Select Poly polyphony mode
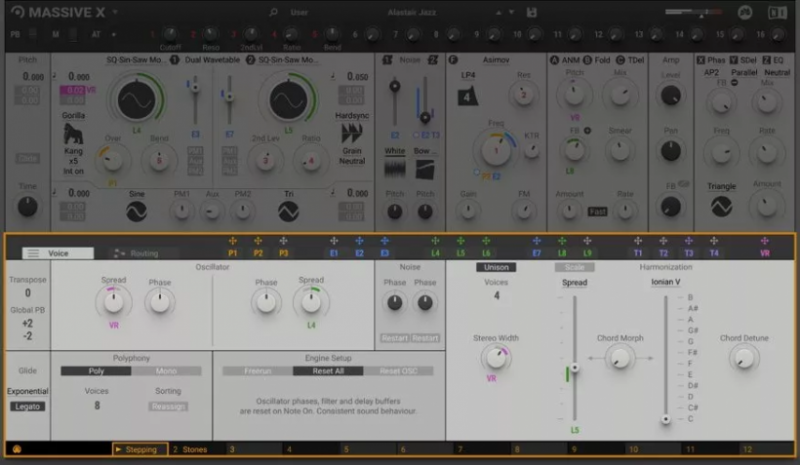The width and height of the screenshot is (800, 465). (96, 371)
